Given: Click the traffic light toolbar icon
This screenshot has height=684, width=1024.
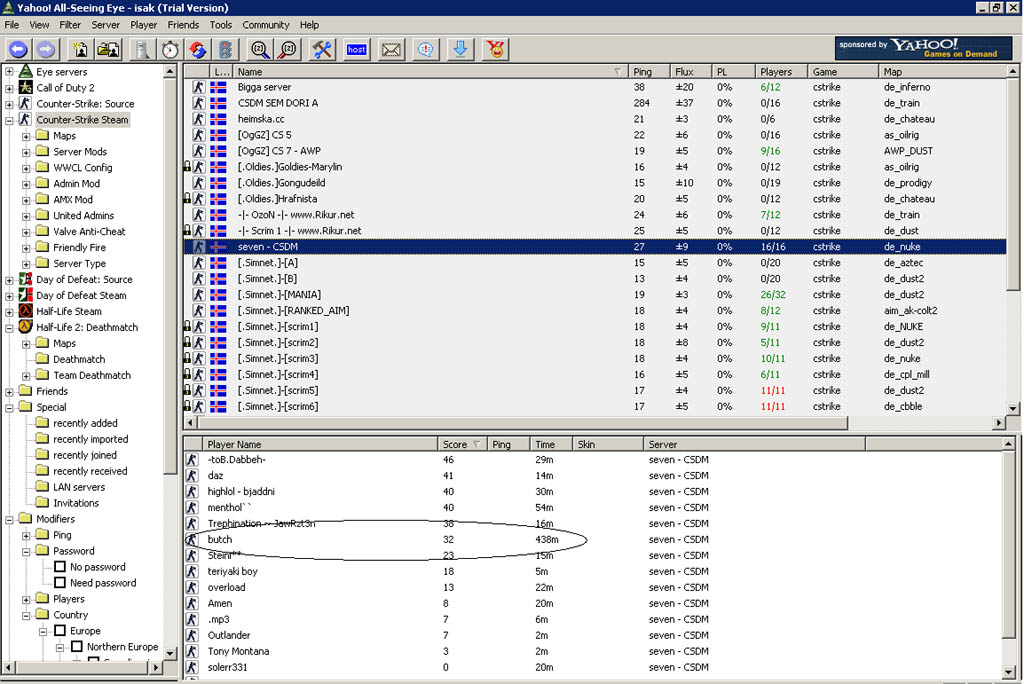Looking at the screenshot, I should (x=225, y=50).
